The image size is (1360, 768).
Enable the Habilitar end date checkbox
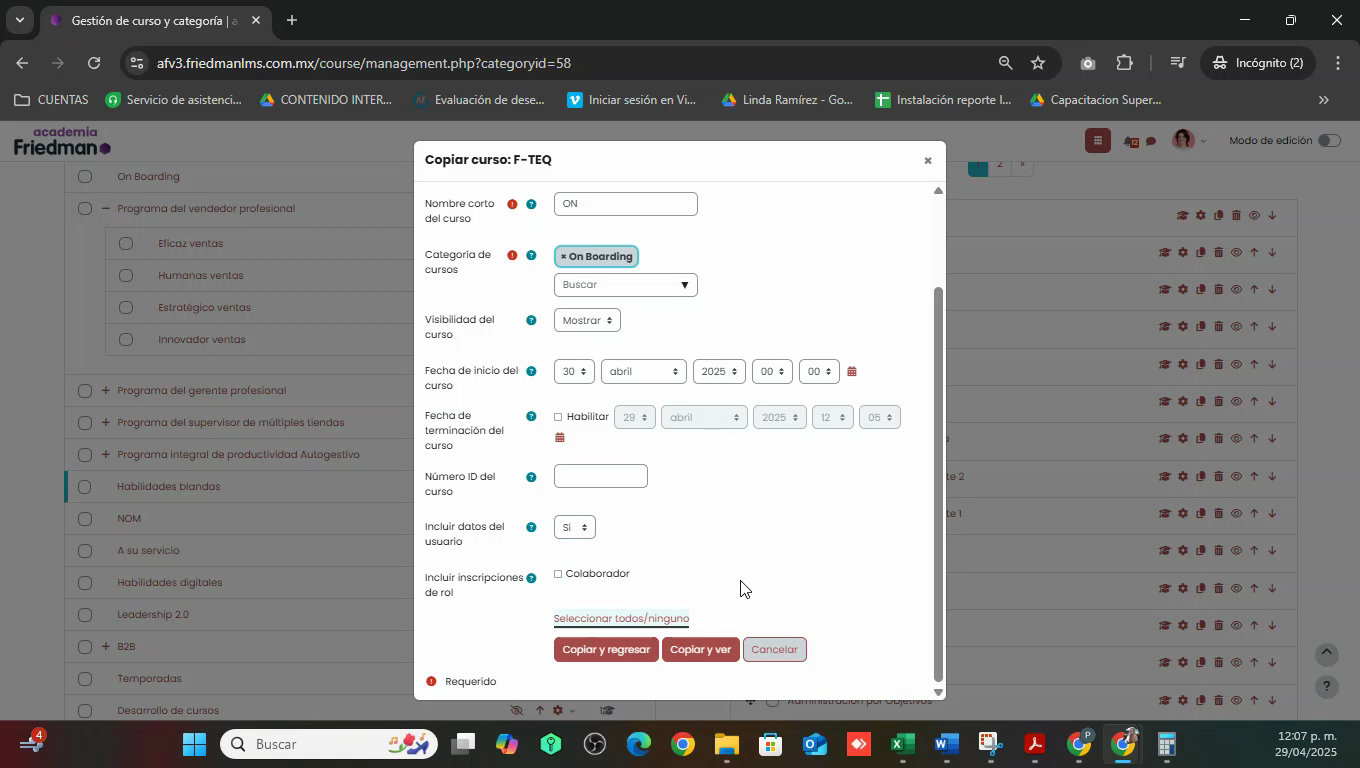click(x=558, y=417)
